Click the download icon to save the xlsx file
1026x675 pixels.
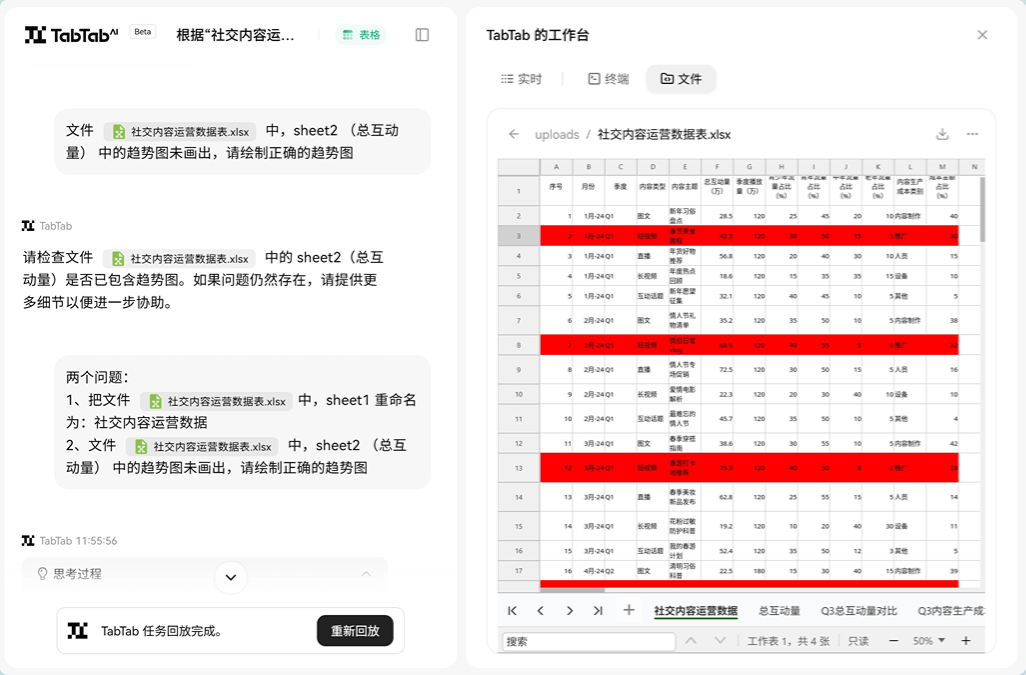pyautogui.click(x=942, y=133)
